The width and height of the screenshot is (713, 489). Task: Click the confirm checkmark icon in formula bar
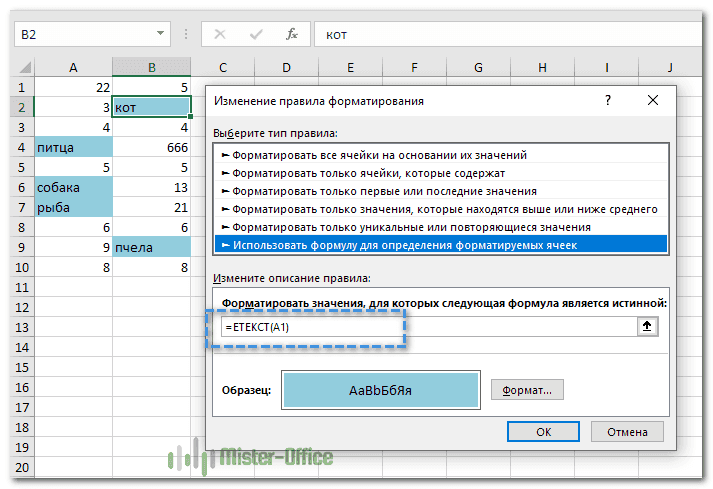pyautogui.click(x=256, y=34)
